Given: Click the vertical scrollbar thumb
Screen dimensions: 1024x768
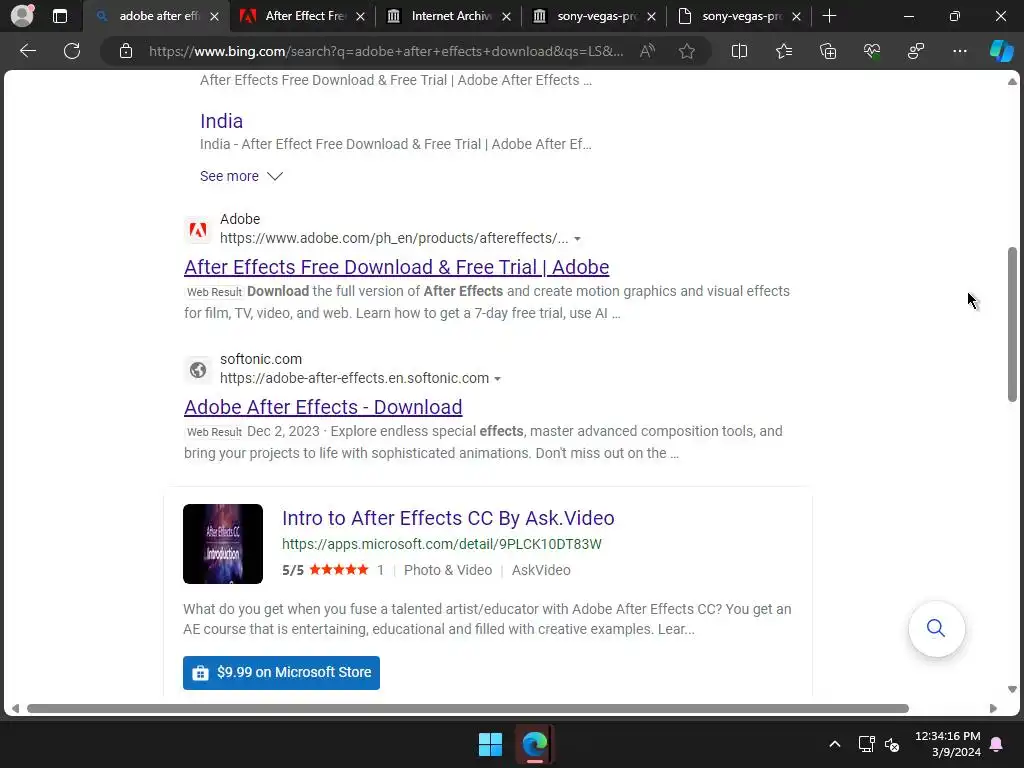Looking at the screenshot, I should pos(1012,325).
